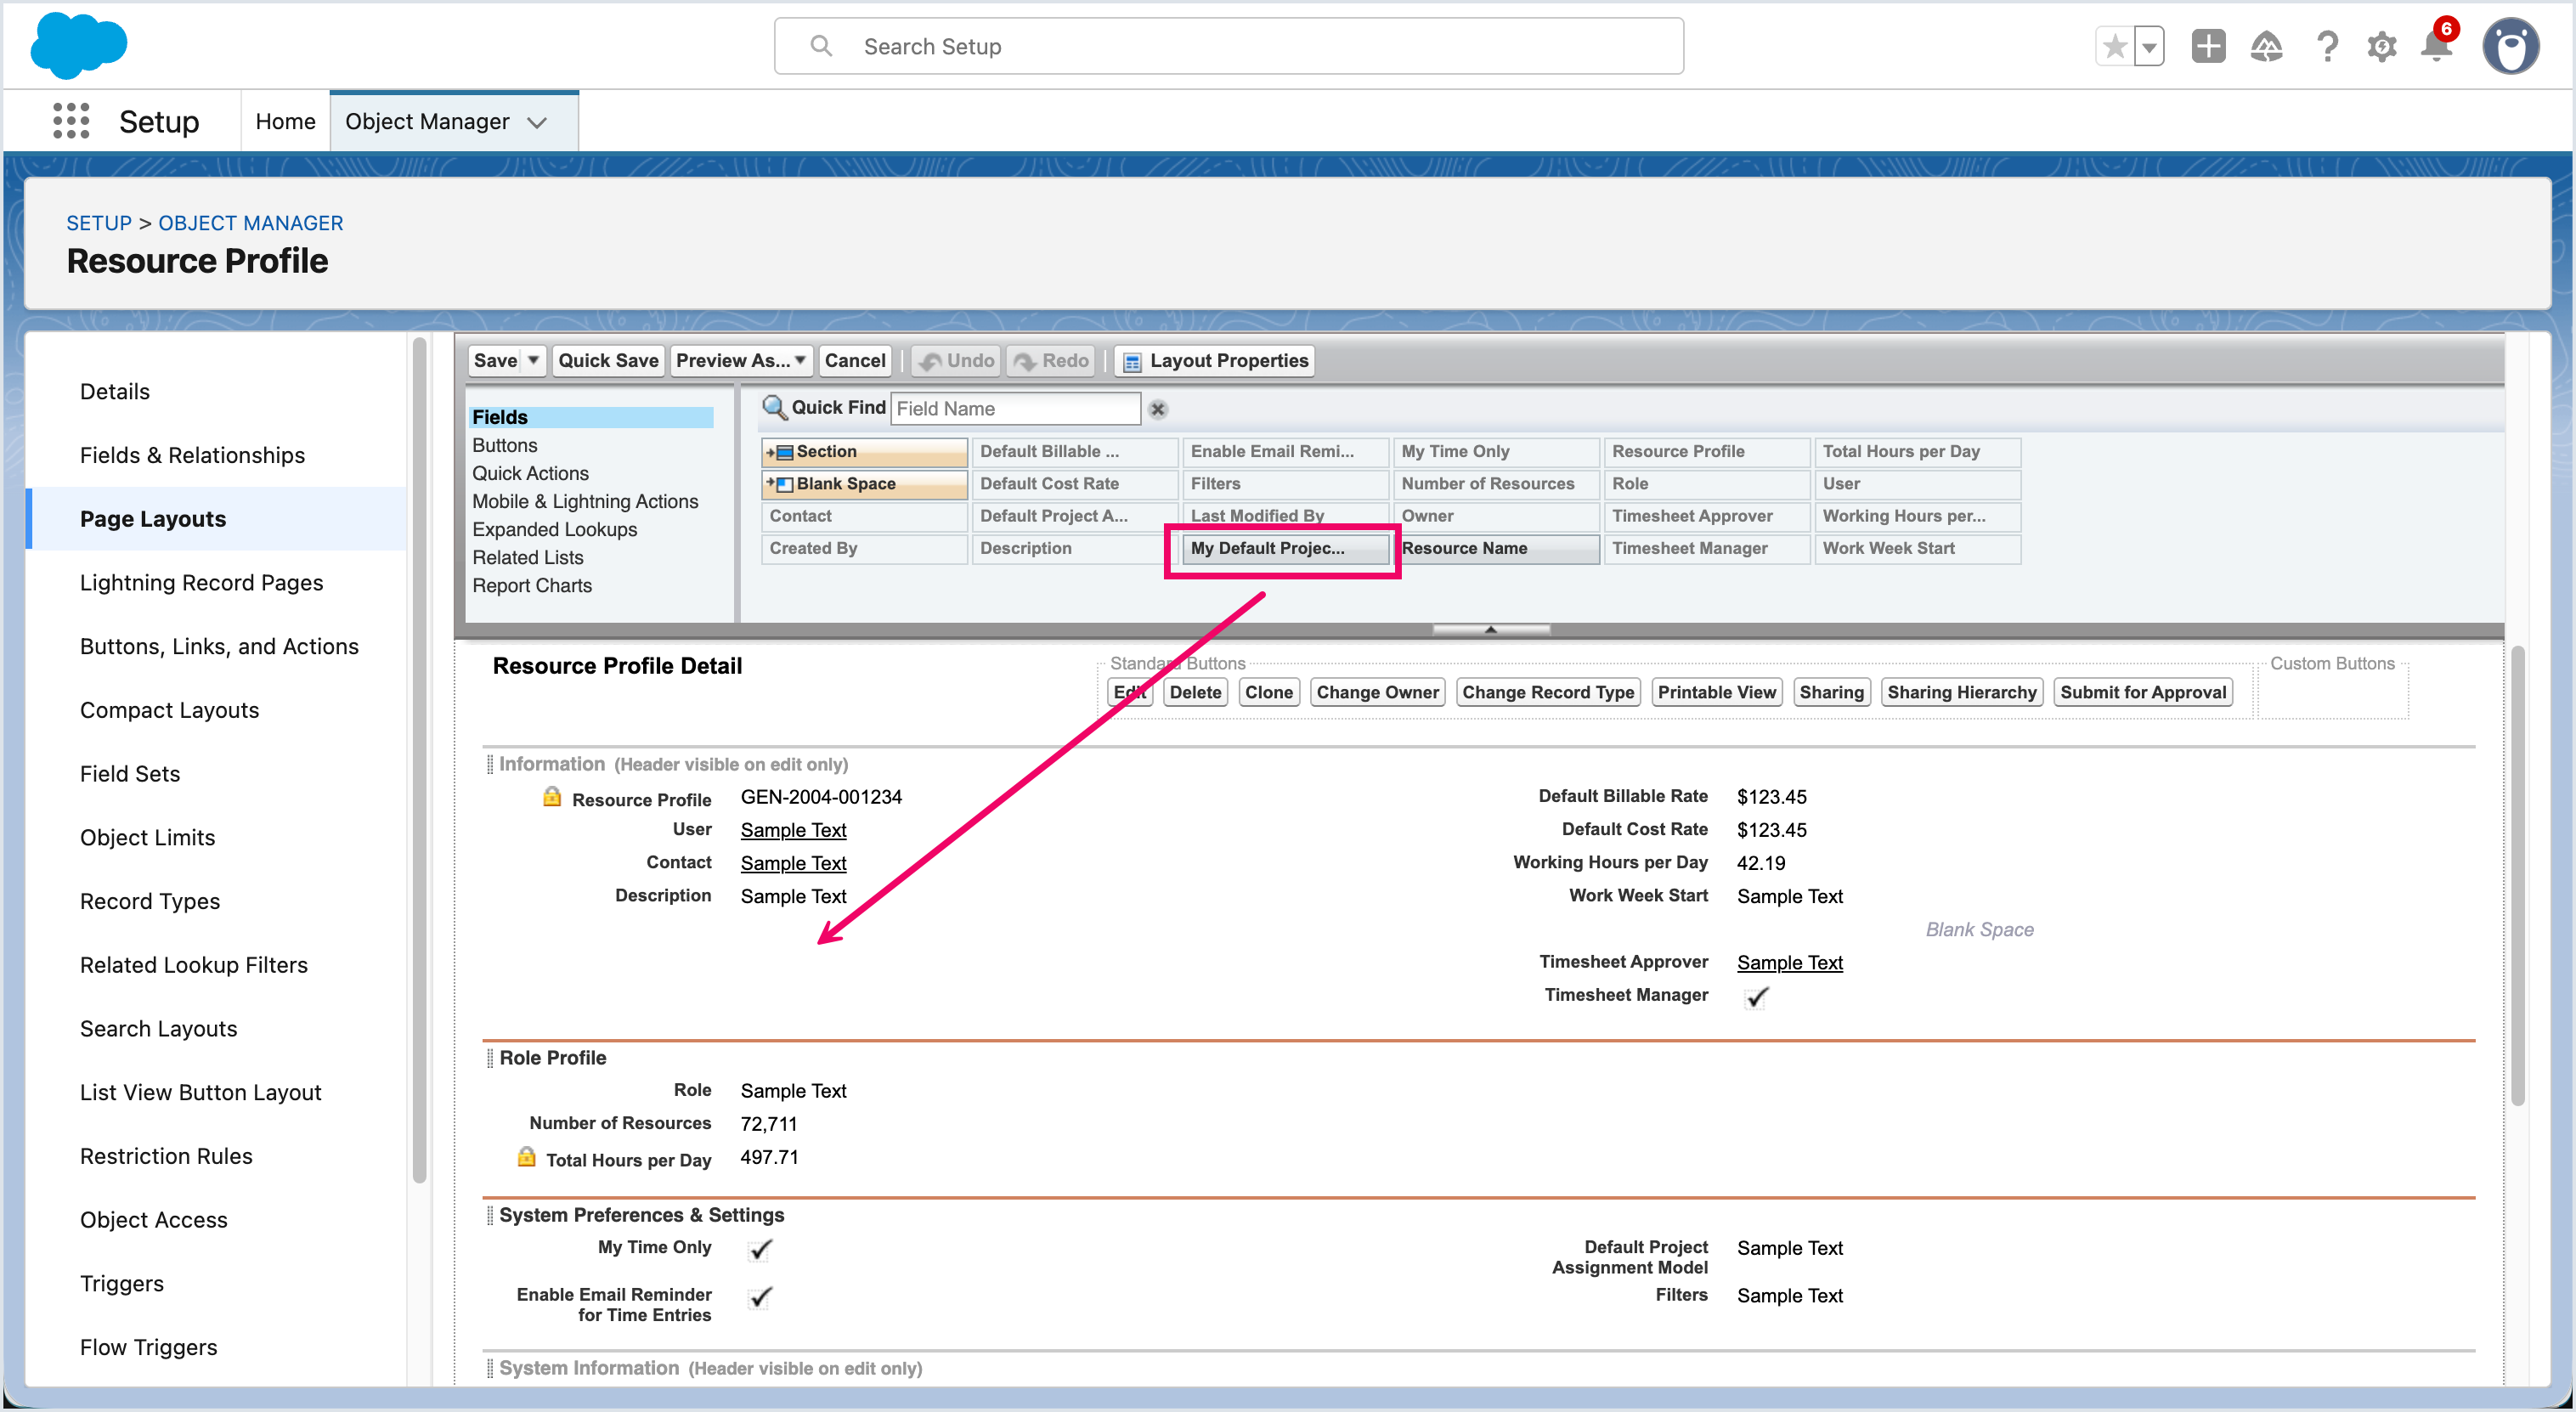Click the help question mark icon
This screenshot has width=2576, height=1412.
tap(2327, 46)
